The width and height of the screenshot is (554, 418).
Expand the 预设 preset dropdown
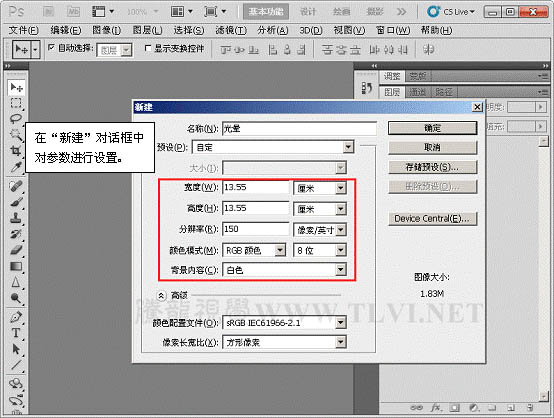pos(273,147)
